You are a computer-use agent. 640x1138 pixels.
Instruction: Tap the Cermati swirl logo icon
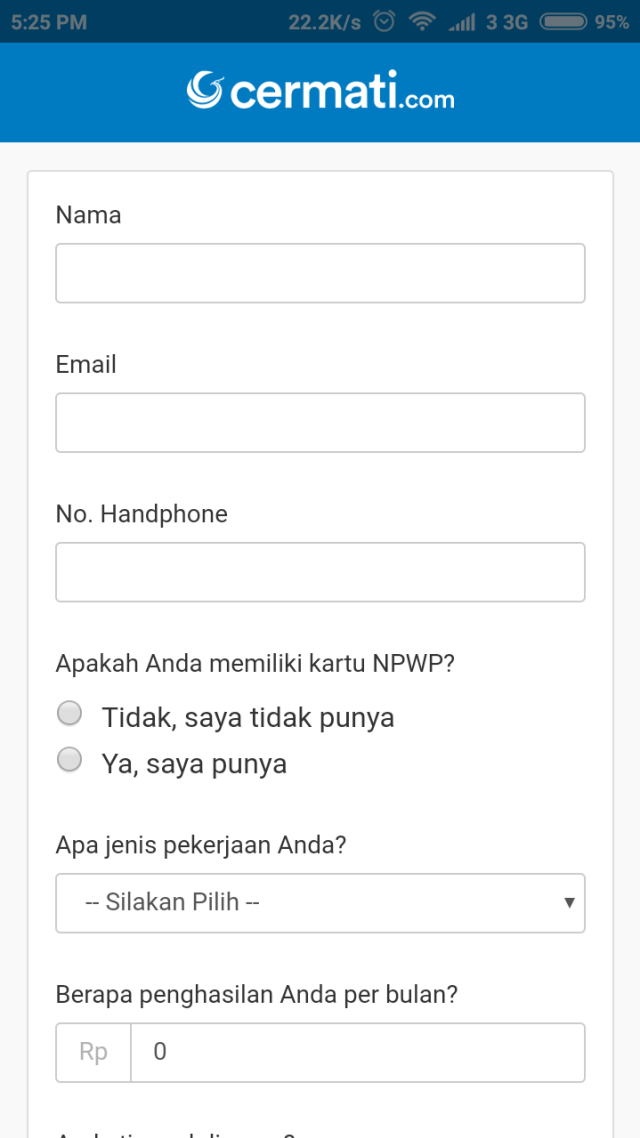pos(206,90)
